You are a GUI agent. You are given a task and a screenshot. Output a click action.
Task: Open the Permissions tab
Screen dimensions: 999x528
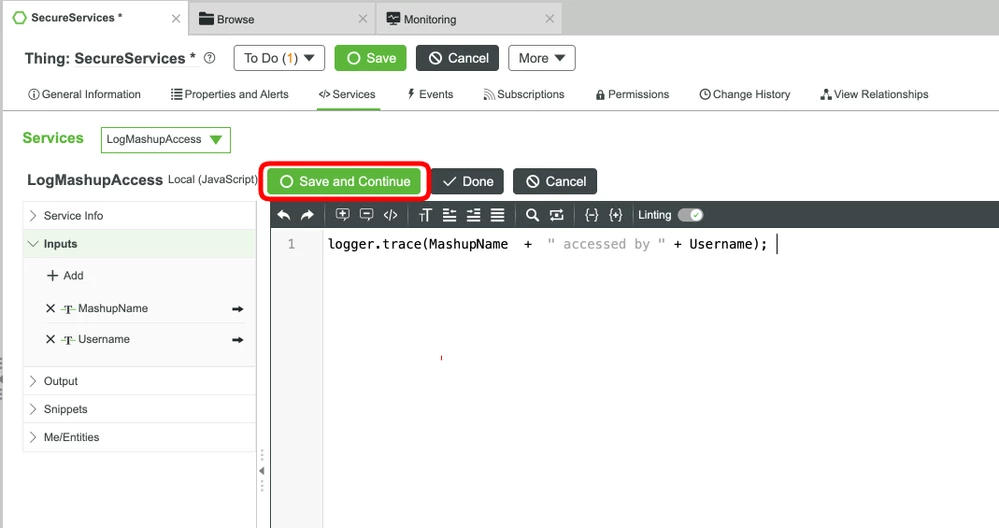pyautogui.click(x=632, y=94)
